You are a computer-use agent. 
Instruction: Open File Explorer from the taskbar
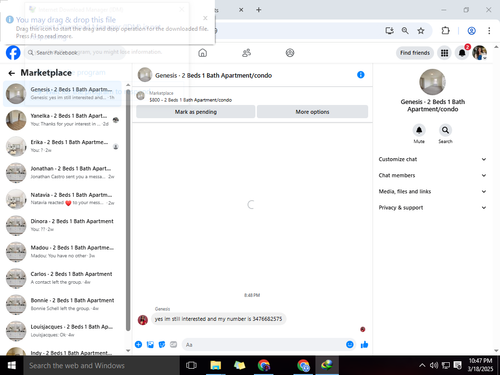point(216,365)
